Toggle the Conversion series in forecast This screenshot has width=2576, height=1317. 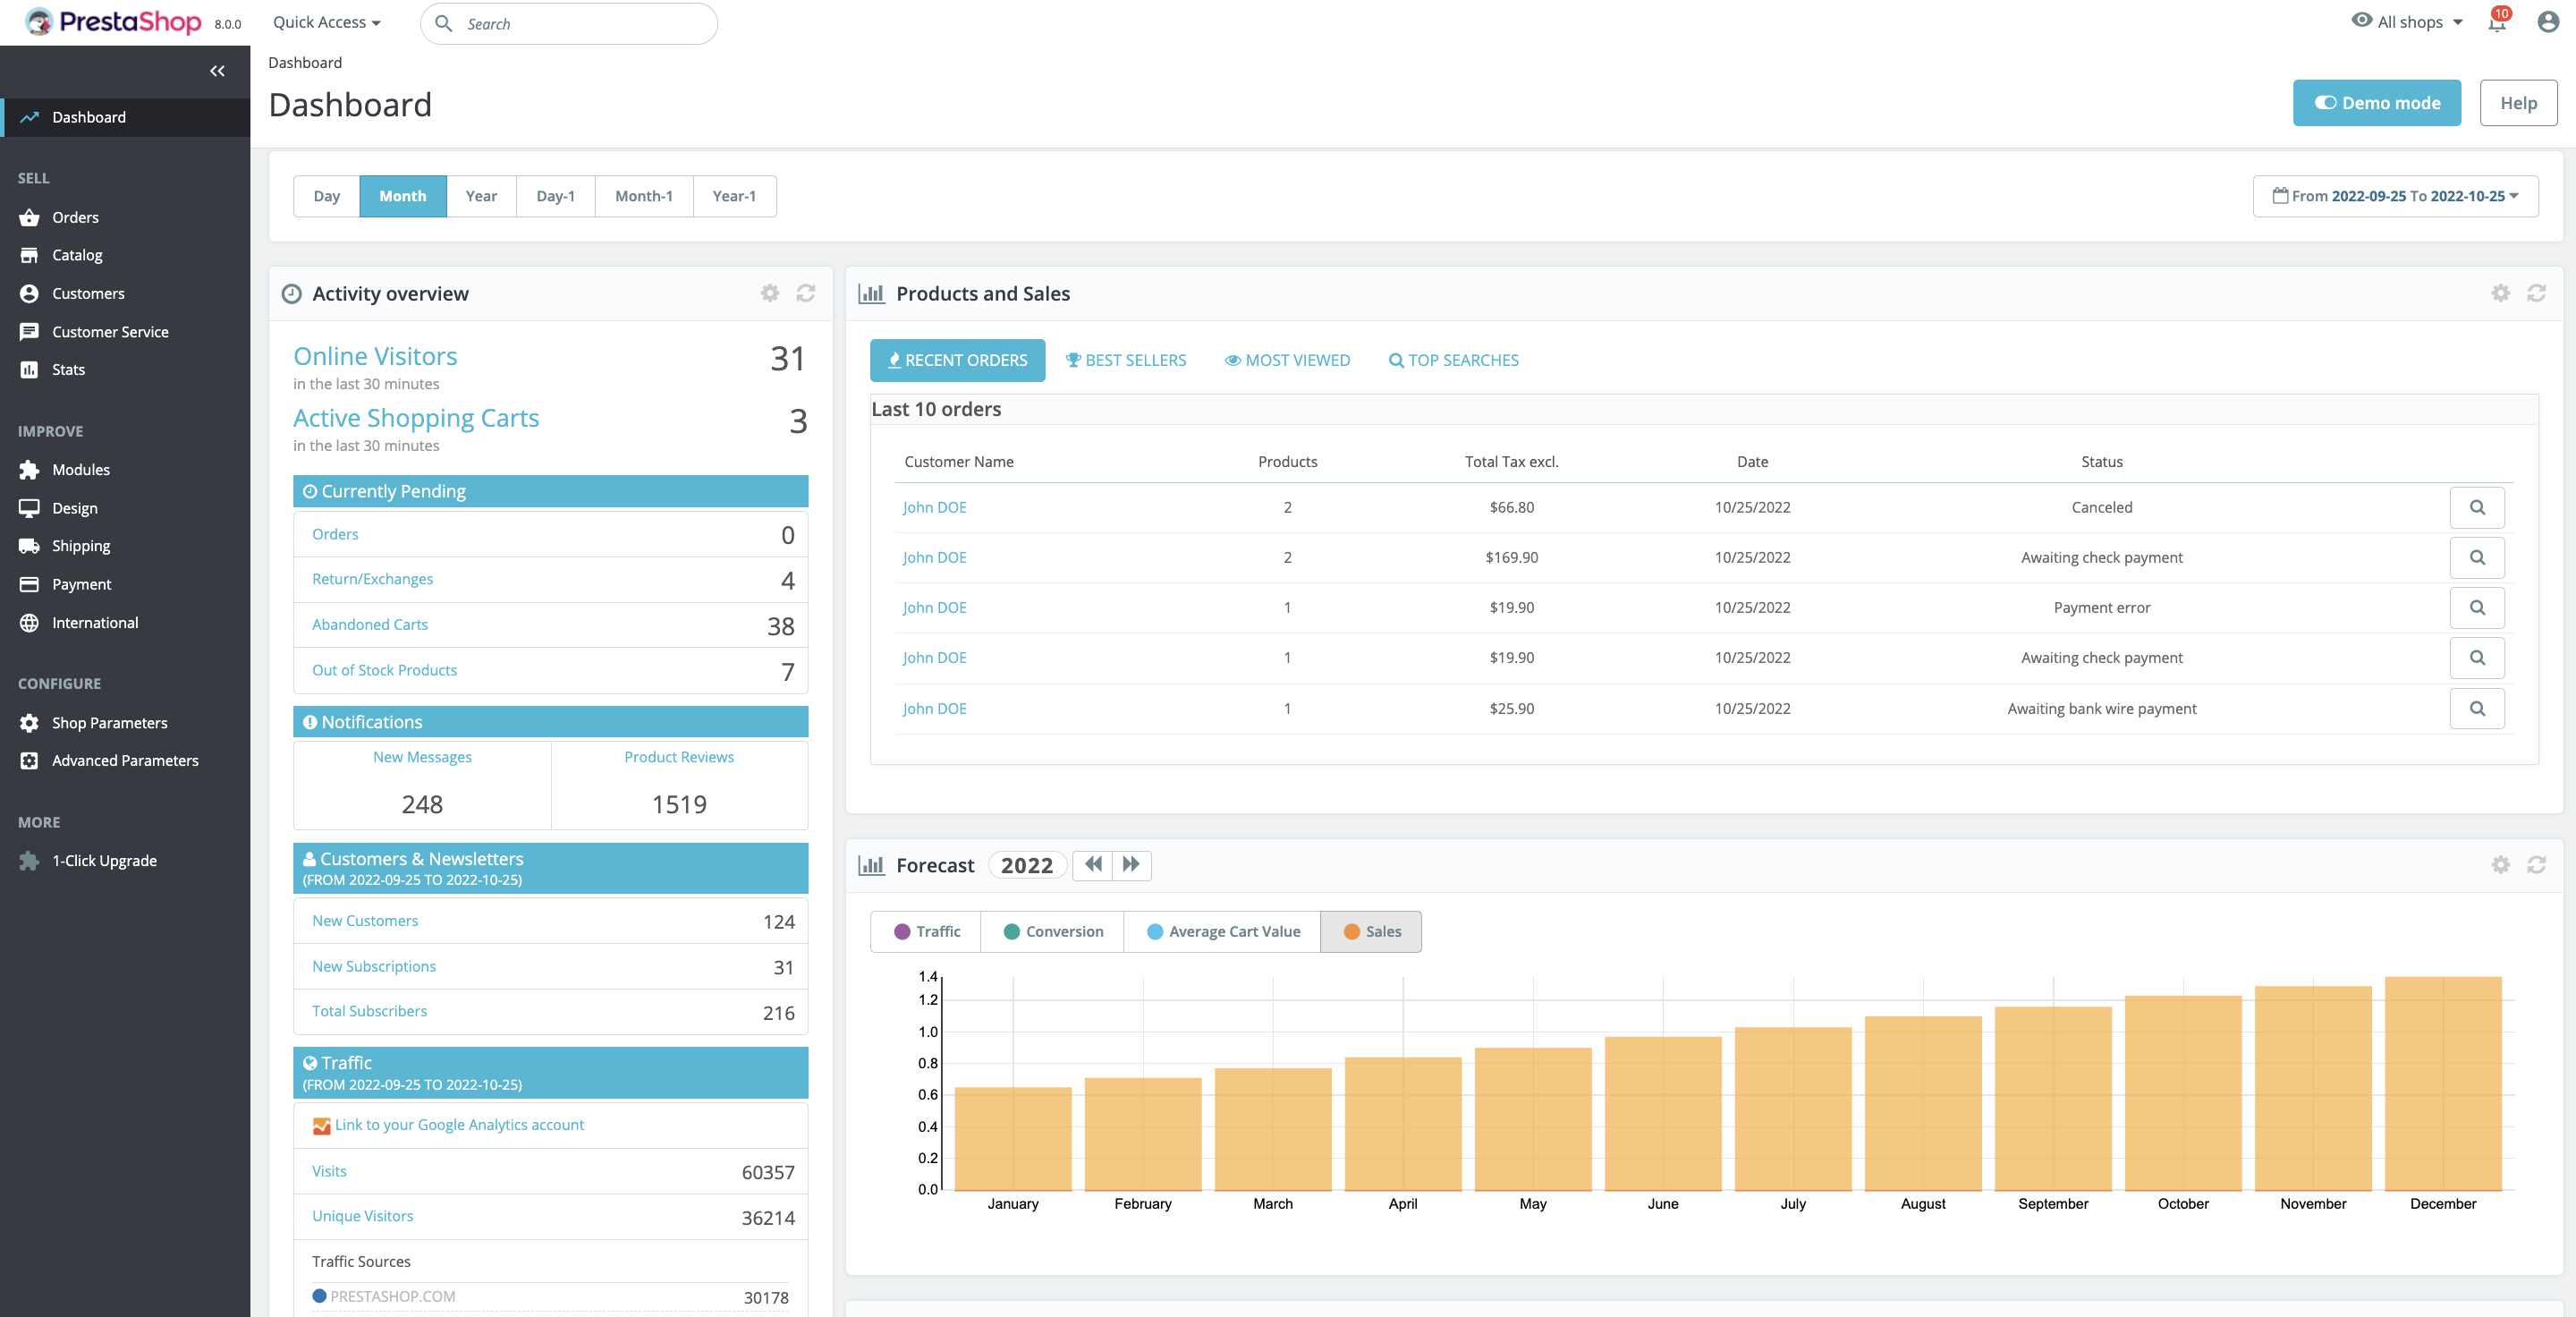1052,931
